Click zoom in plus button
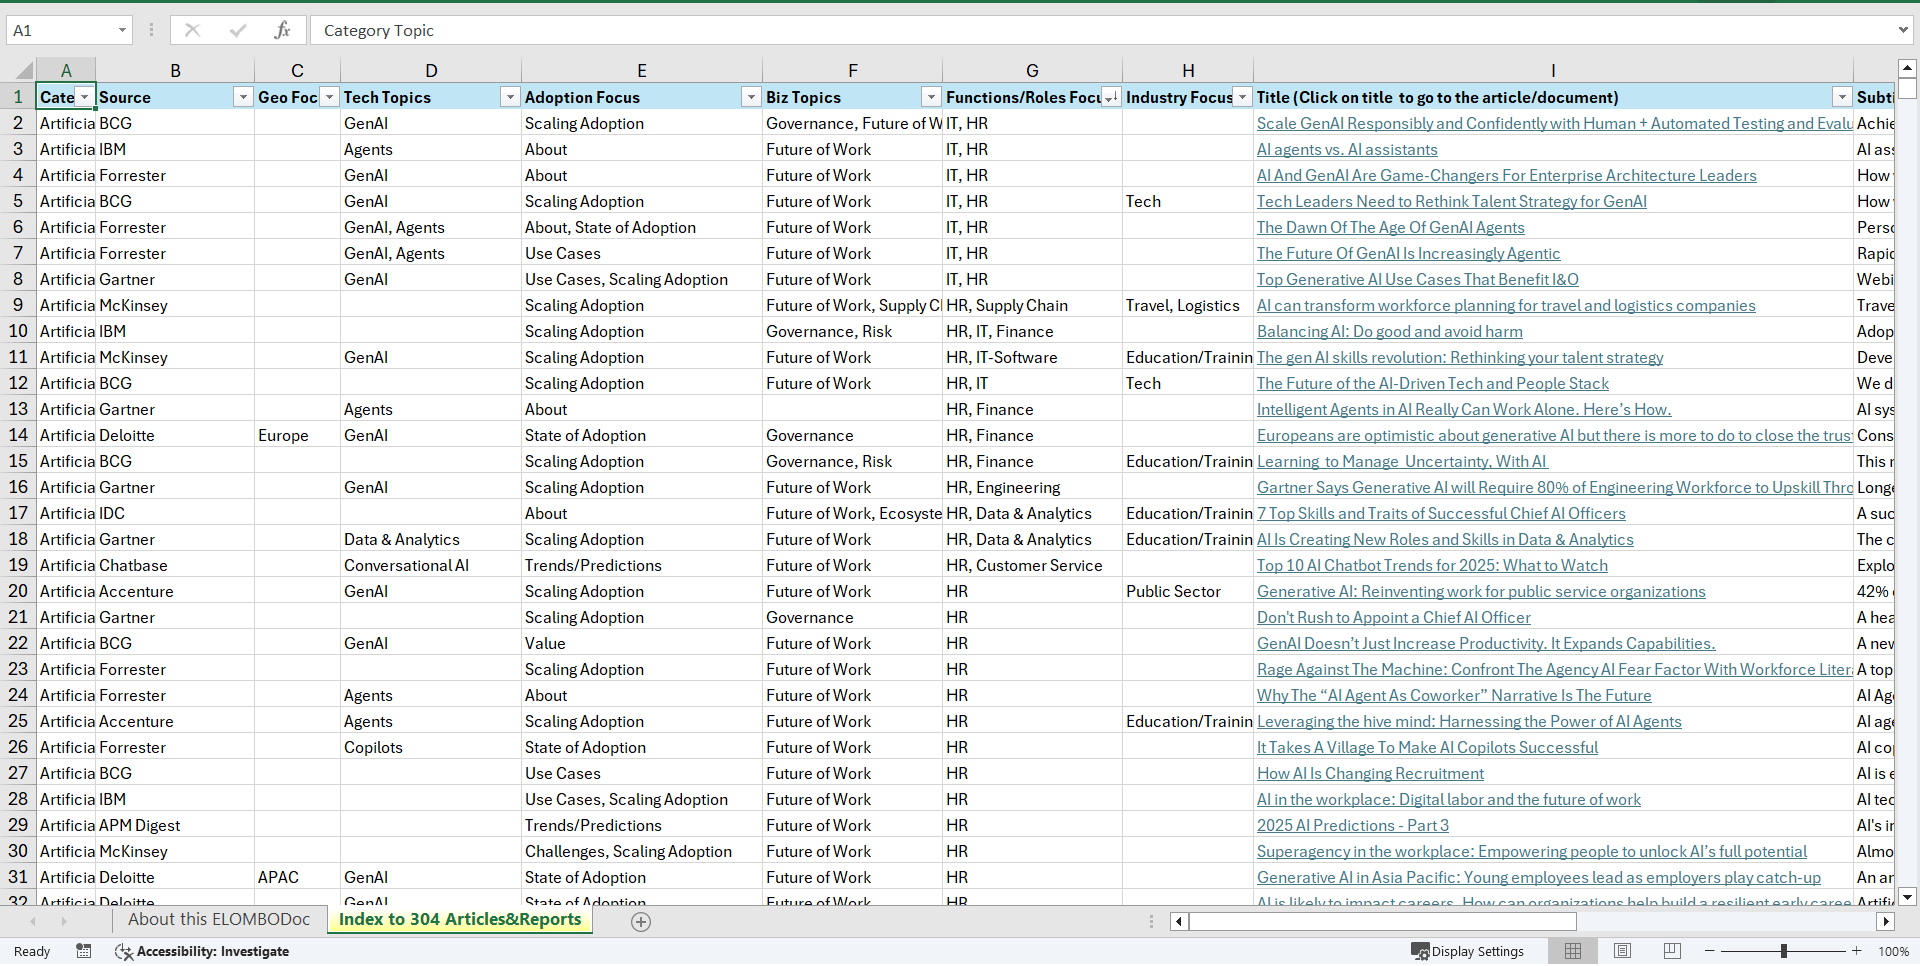The width and height of the screenshot is (1920, 966). click(x=1856, y=951)
